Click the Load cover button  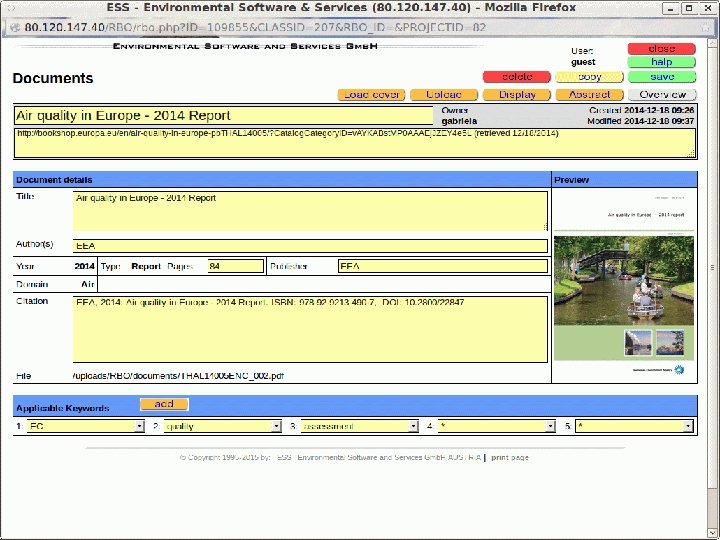(x=371, y=95)
